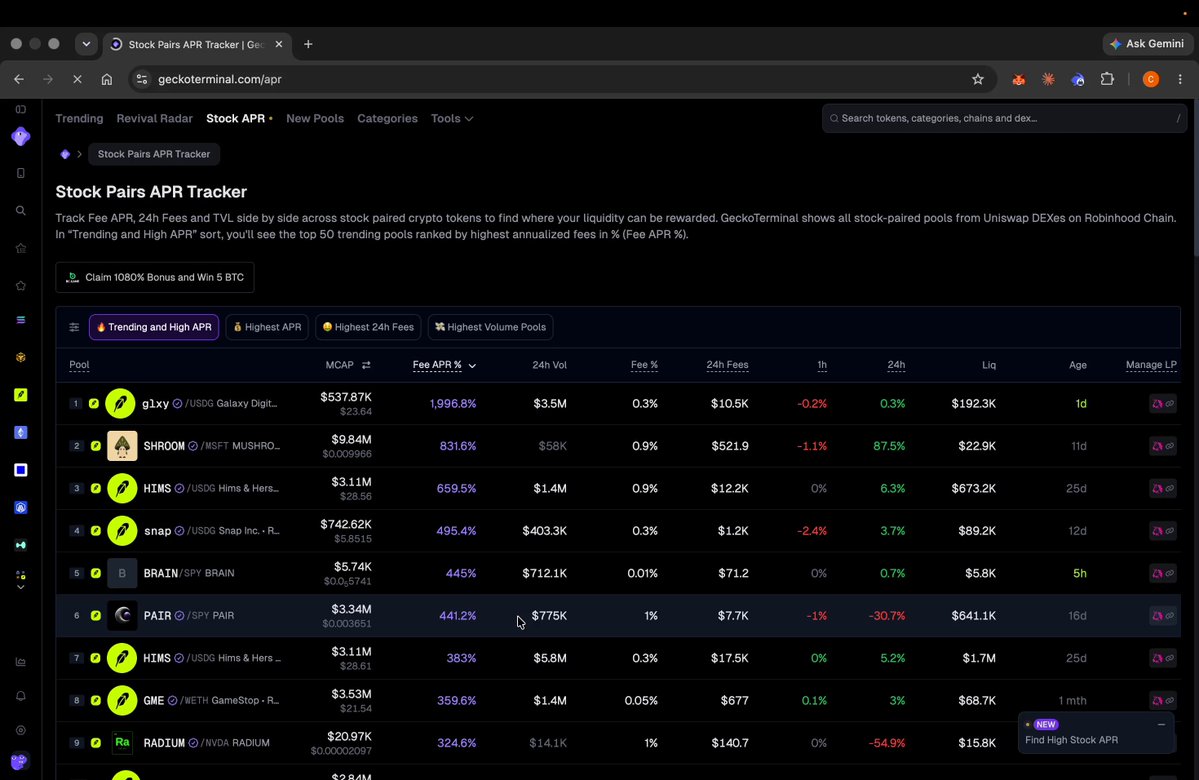The width and height of the screenshot is (1199, 780).
Task: Bookmark this page with the star icon
Action: (x=977, y=80)
